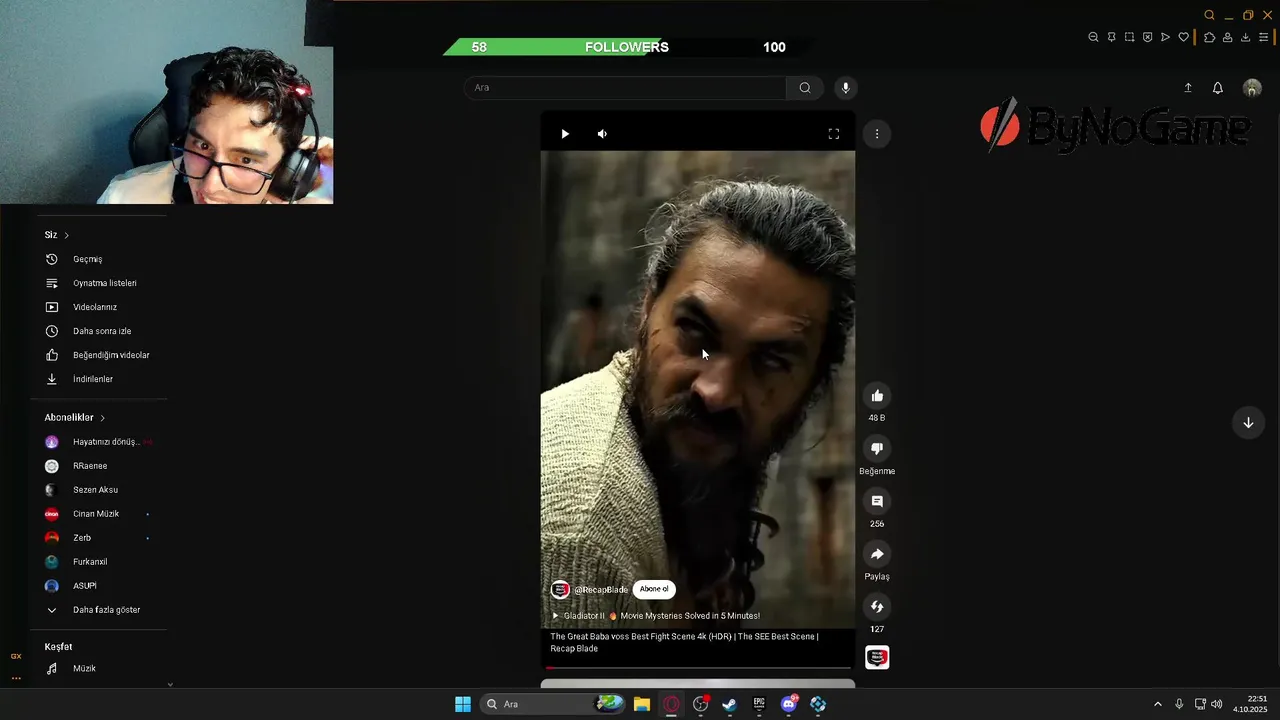Open Epic Games Launcher from taskbar
Image resolution: width=1280 pixels, height=720 pixels.
[x=759, y=704]
